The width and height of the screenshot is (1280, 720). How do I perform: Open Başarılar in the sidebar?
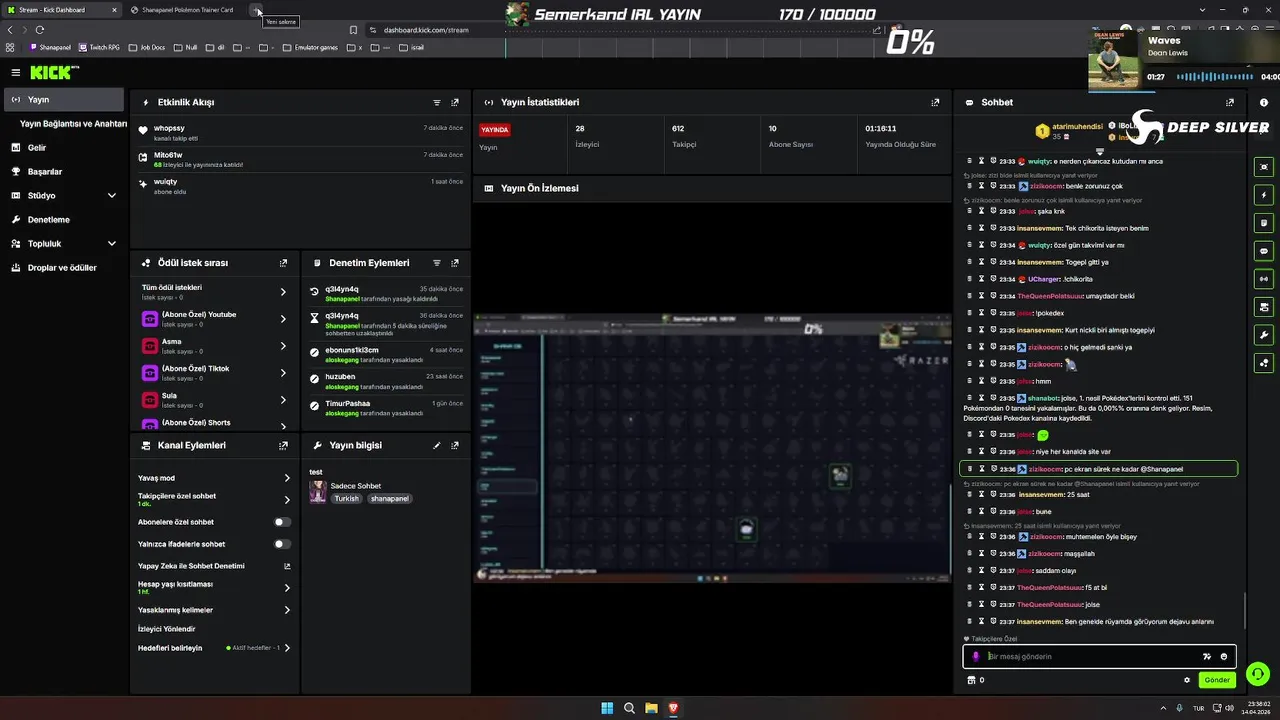63,172
